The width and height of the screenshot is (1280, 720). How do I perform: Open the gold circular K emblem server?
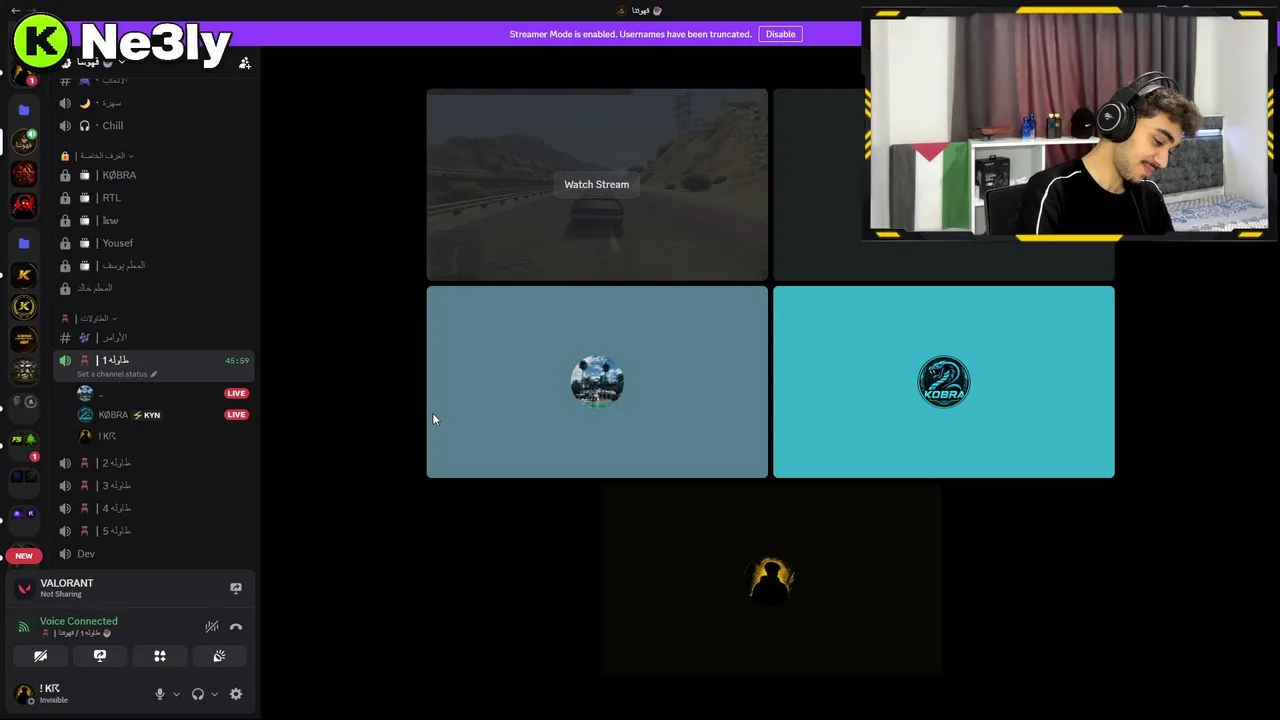pyautogui.click(x=24, y=307)
